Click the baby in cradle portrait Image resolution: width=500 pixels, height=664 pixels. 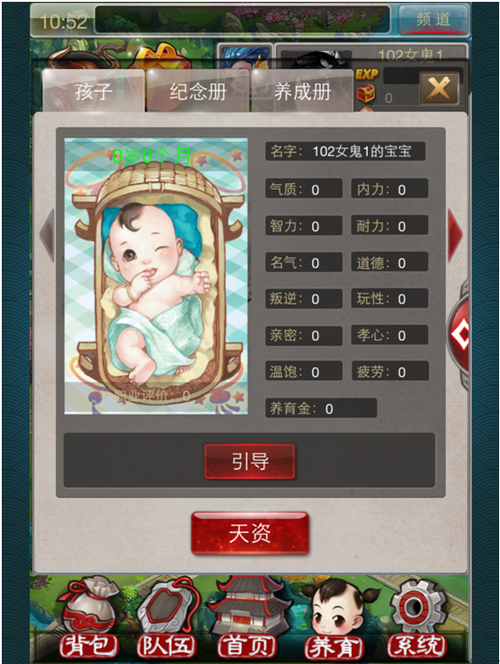tap(156, 276)
